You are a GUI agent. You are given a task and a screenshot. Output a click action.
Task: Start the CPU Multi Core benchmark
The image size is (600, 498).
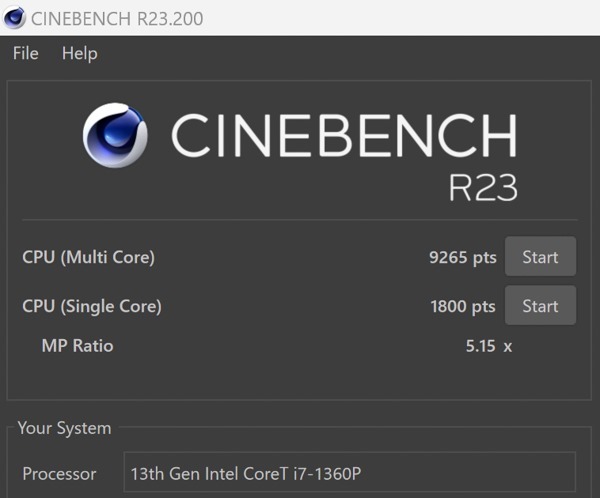pos(540,256)
